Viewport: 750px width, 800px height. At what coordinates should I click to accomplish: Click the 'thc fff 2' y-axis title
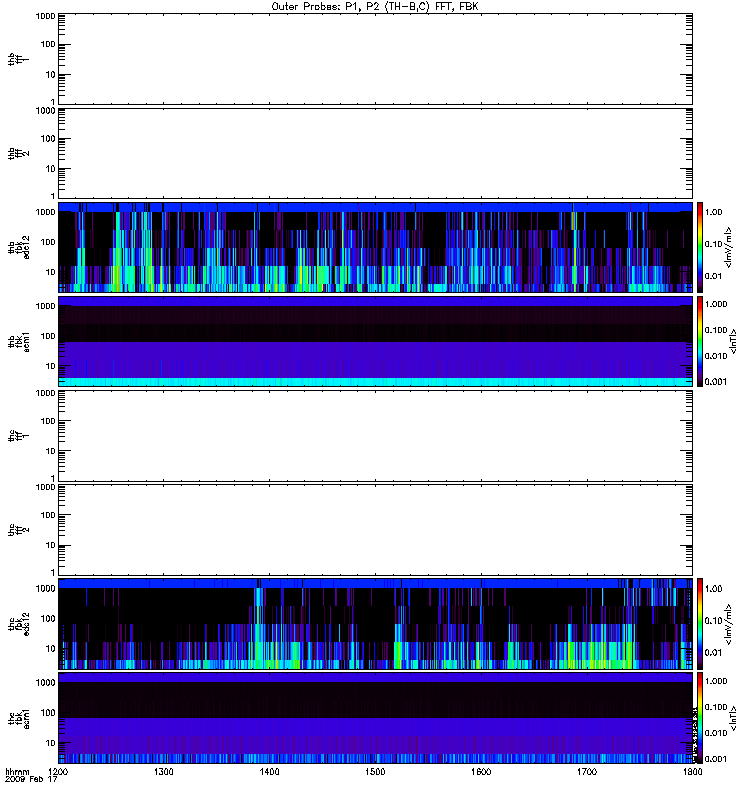[18, 530]
